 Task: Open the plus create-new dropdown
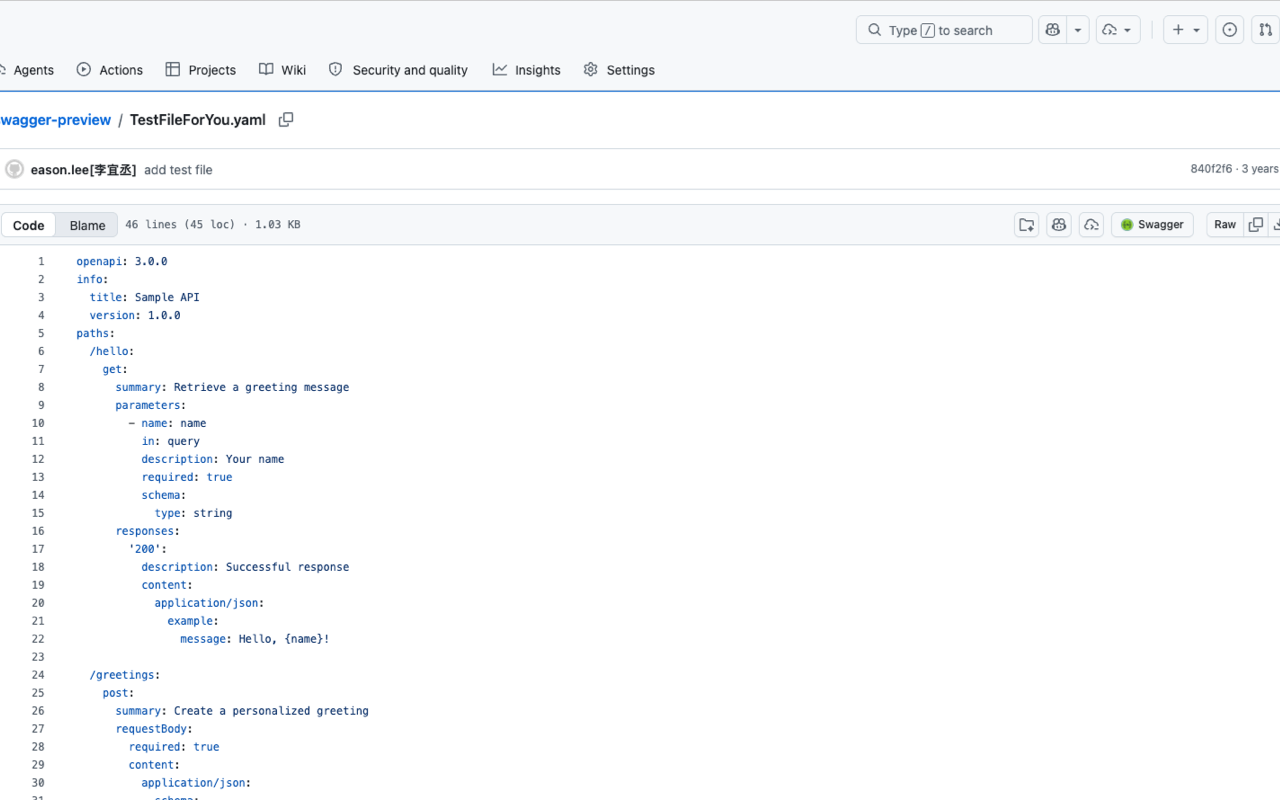[1185, 30]
